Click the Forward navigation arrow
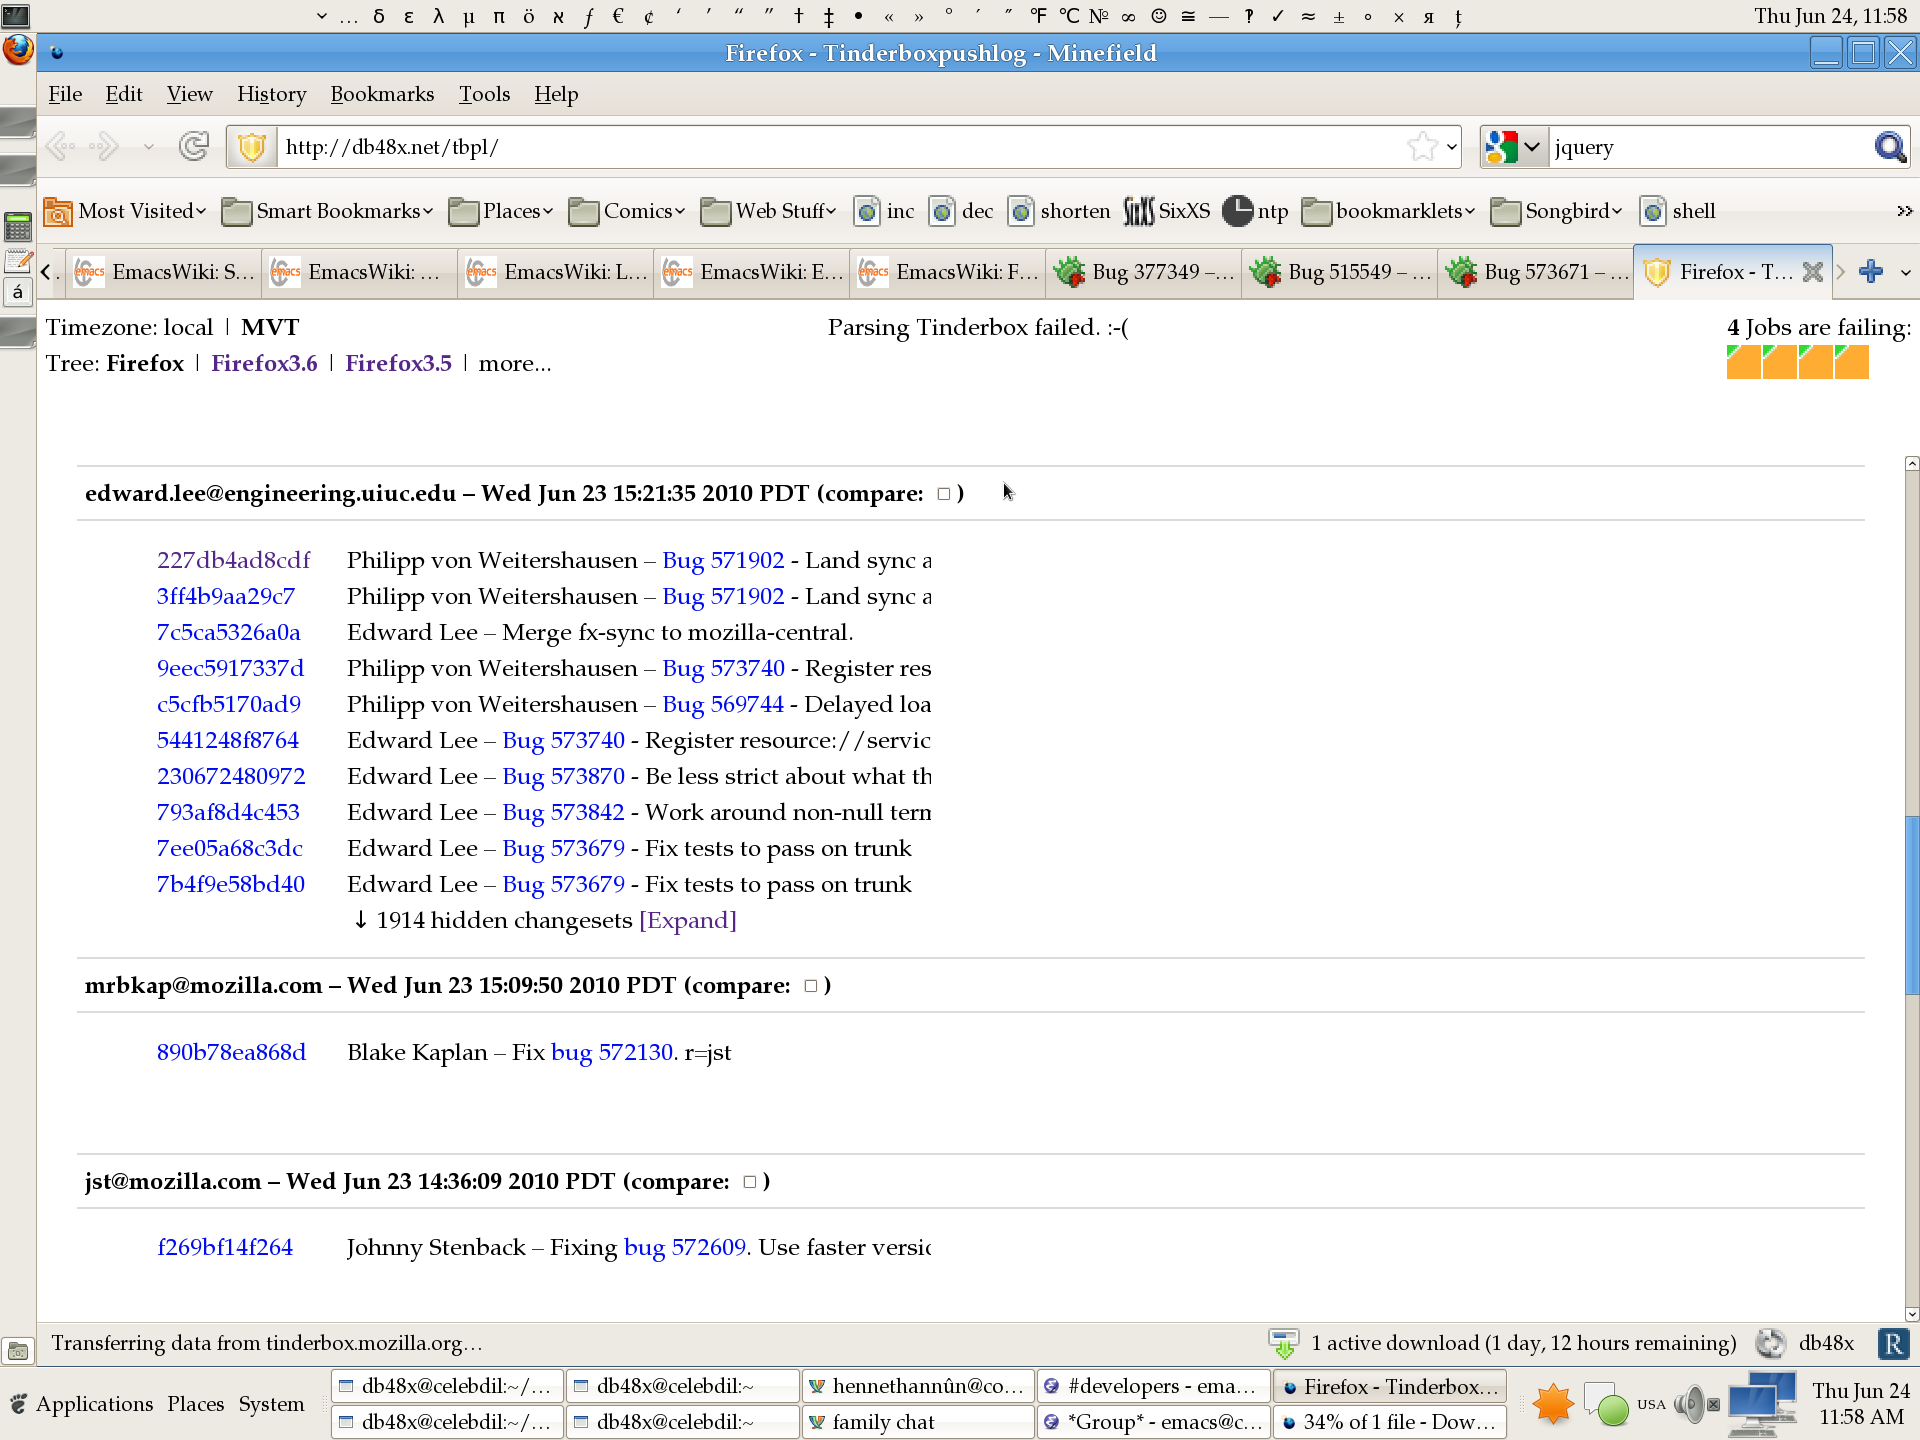This screenshot has height=1440, width=1920. click(104, 147)
